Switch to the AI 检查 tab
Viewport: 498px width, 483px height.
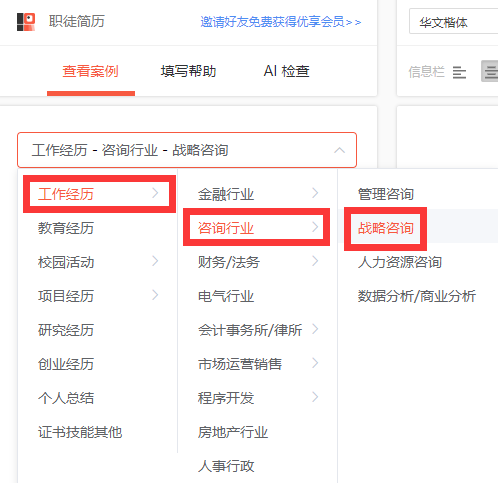(286, 71)
